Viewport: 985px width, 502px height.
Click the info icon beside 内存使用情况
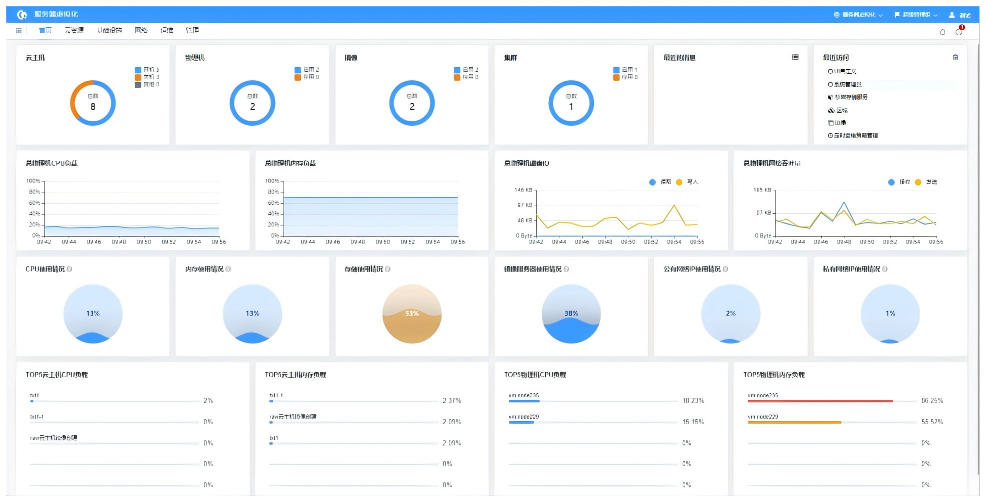click(229, 269)
